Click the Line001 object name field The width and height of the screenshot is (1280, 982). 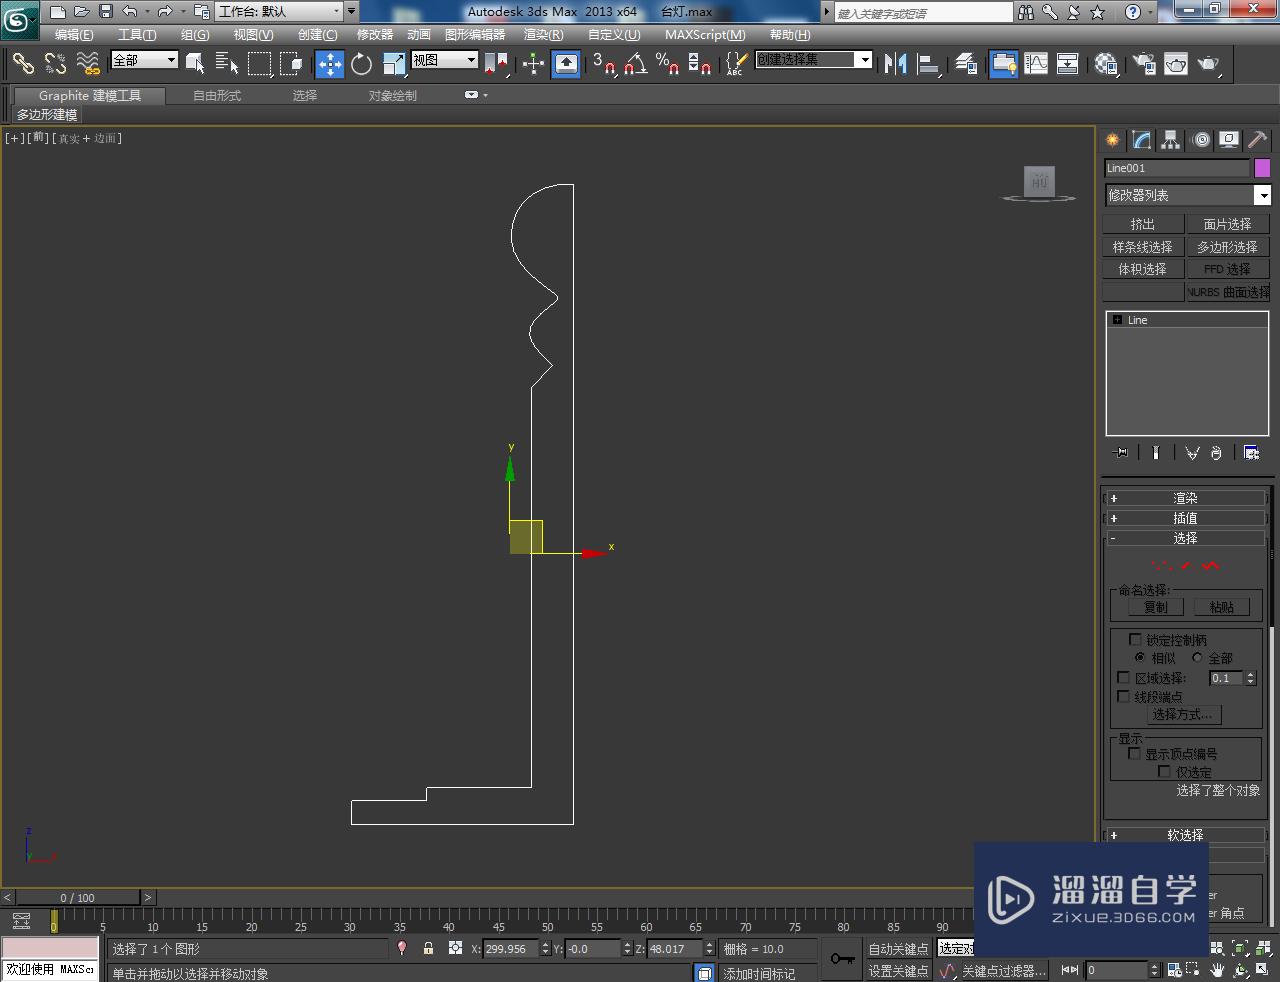coord(1177,168)
